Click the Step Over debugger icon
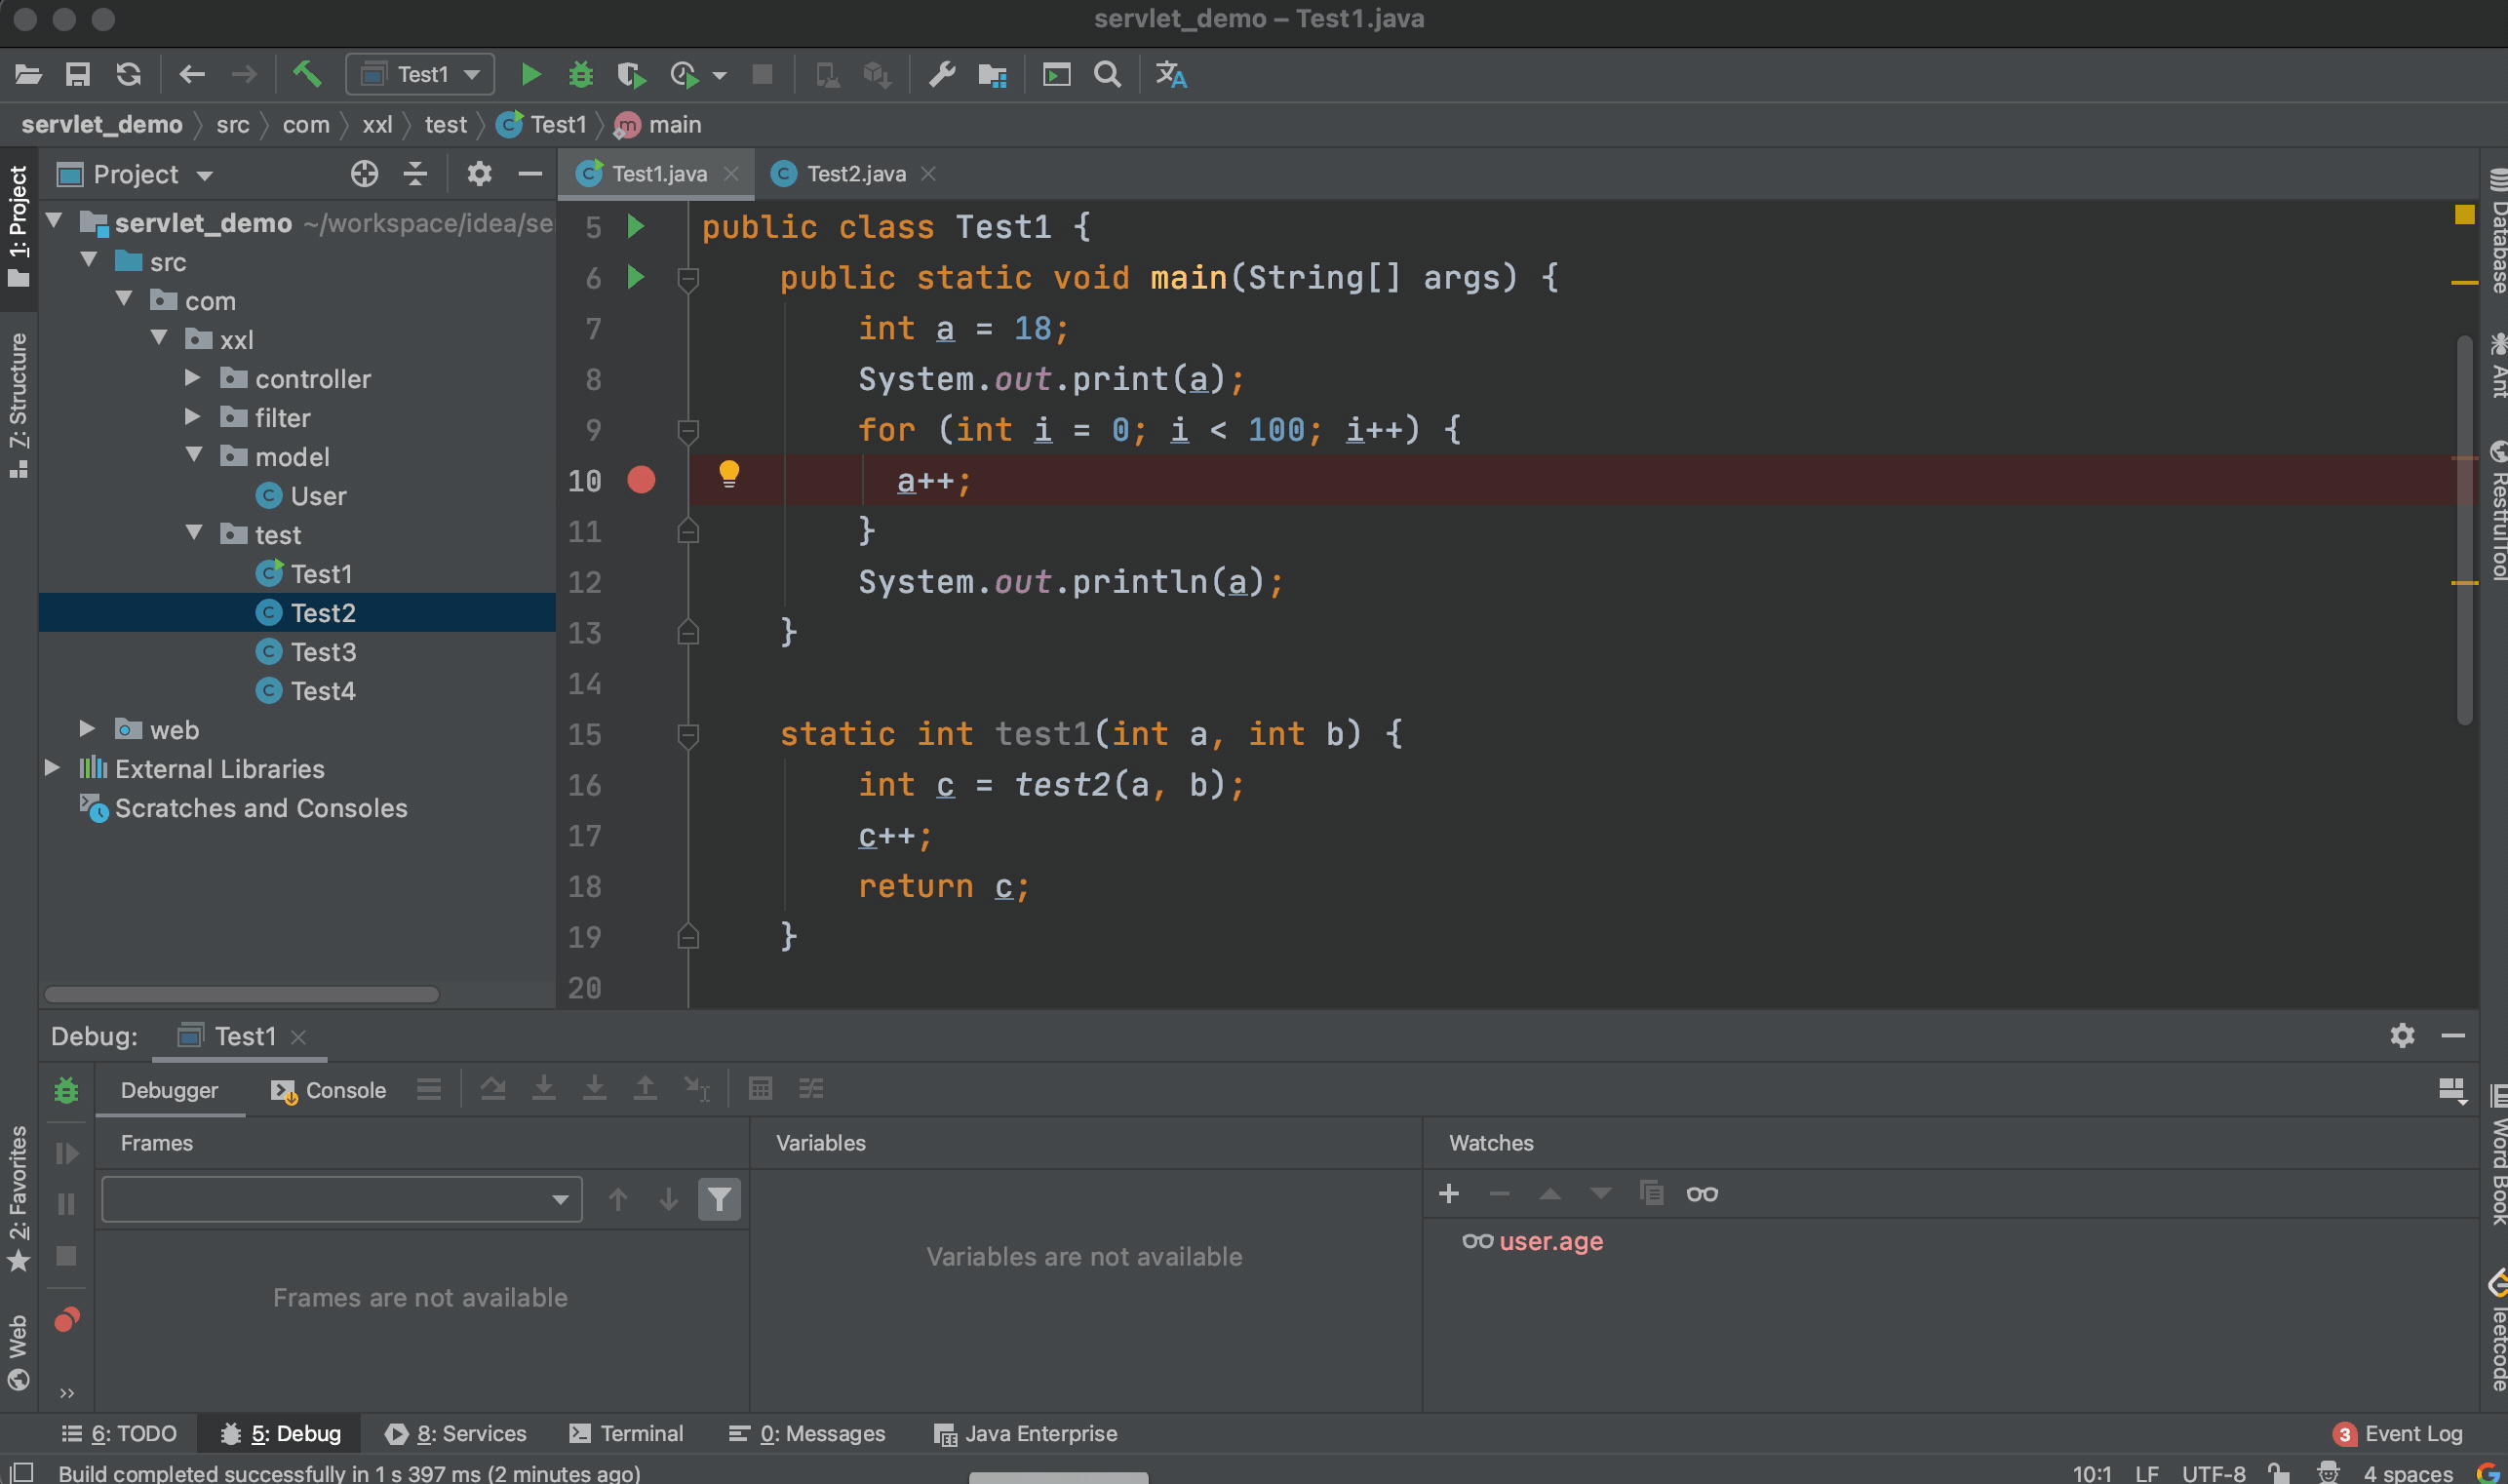This screenshot has height=1484, width=2508. point(492,1088)
